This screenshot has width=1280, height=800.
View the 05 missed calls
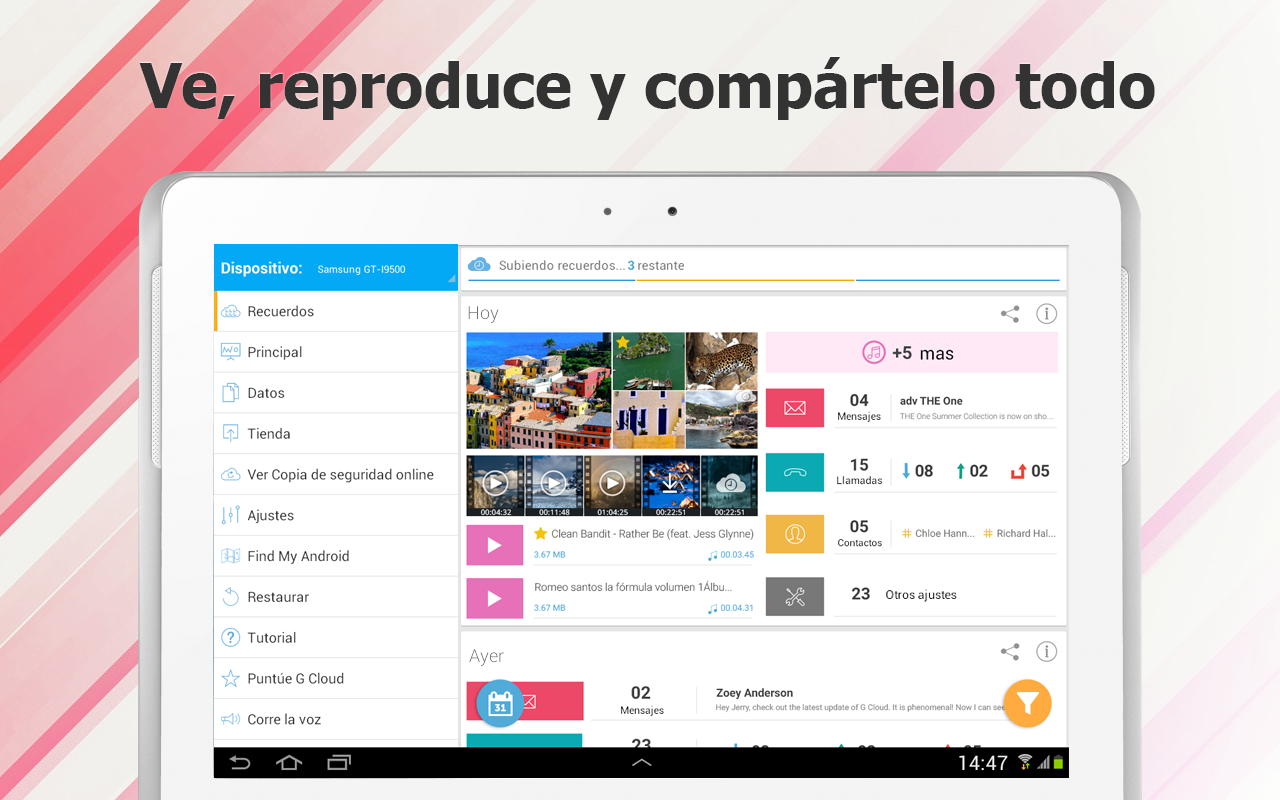[1030, 471]
